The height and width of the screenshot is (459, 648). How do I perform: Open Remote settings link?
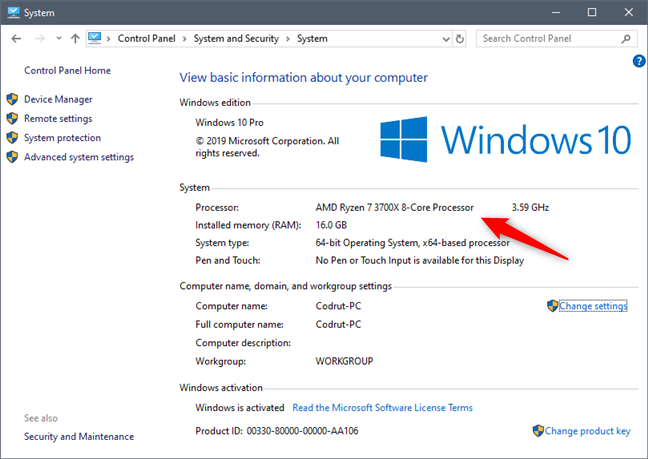58,119
